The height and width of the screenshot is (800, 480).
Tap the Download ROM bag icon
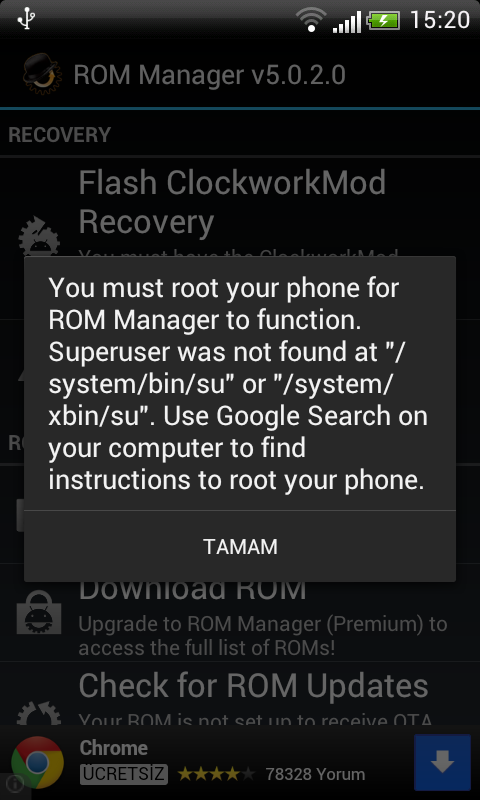point(39,612)
